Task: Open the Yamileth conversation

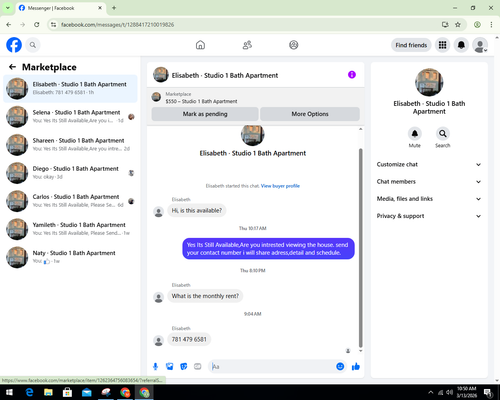Action: pyautogui.click(x=70, y=229)
